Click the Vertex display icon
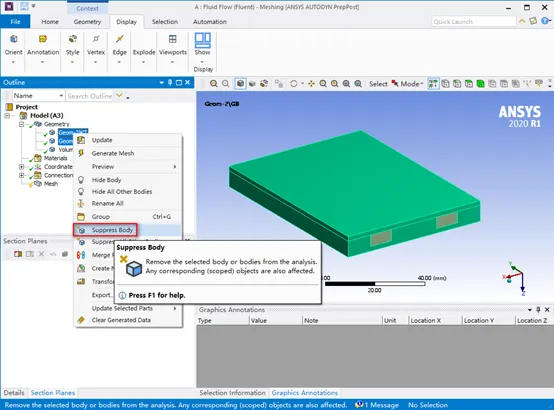 coord(96,39)
